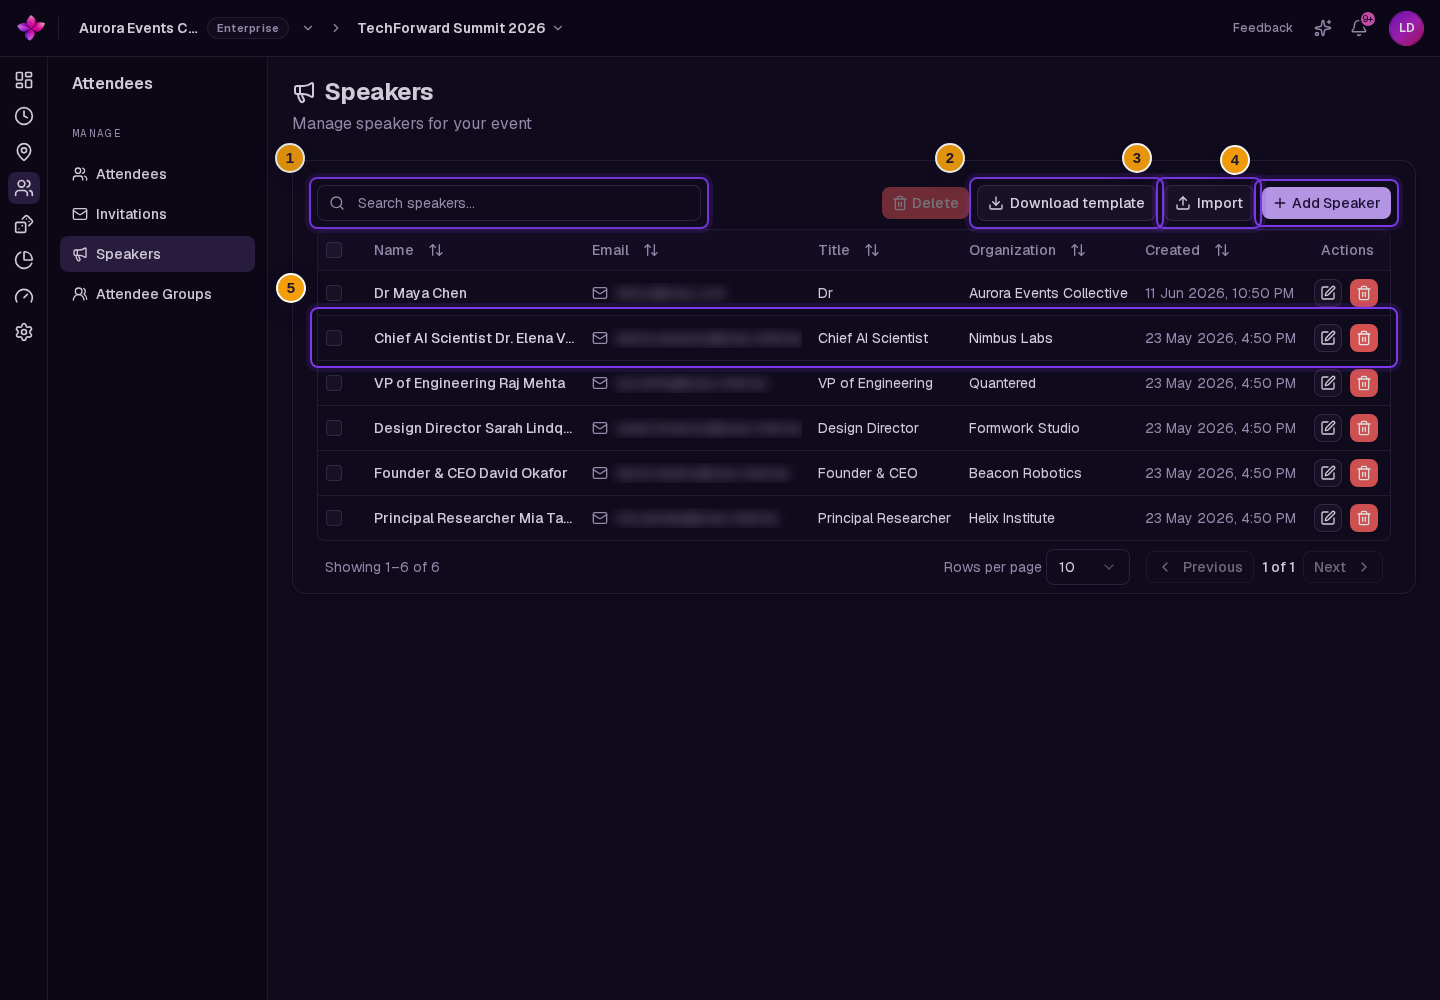Viewport: 1440px width, 1000px height.
Task: Click the Add Speaker button
Action: tap(1326, 203)
